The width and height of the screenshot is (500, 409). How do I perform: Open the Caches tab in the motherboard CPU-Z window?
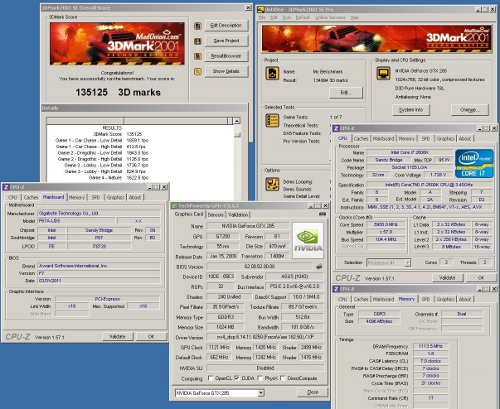[x=31, y=197]
